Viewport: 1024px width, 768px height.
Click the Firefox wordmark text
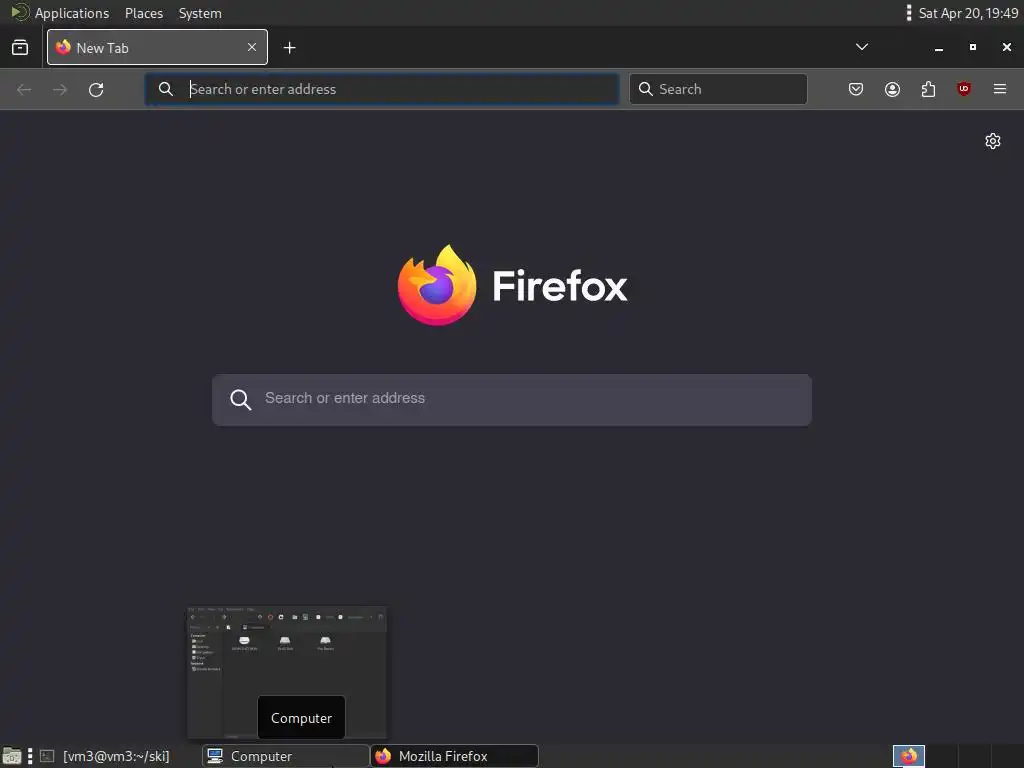click(560, 286)
